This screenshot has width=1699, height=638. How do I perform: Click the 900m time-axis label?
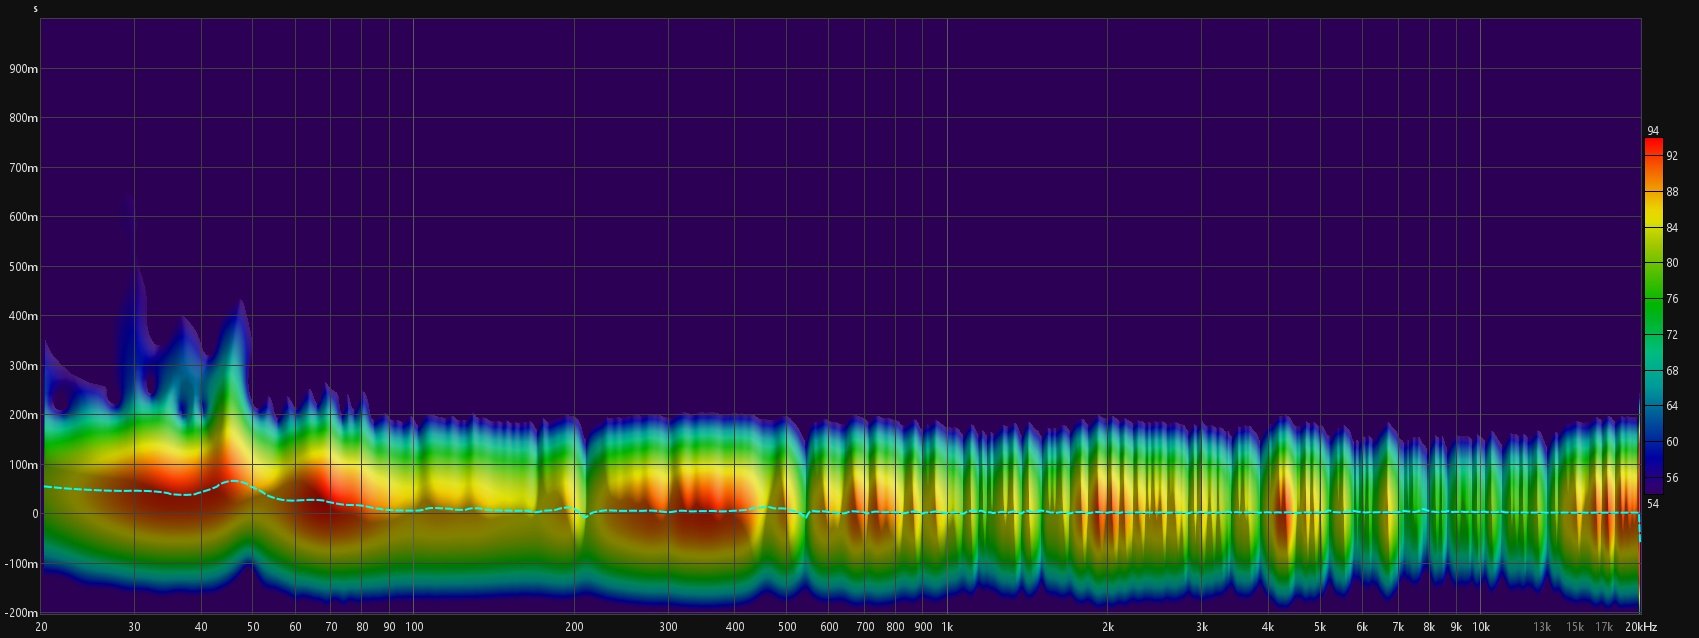point(24,69)
